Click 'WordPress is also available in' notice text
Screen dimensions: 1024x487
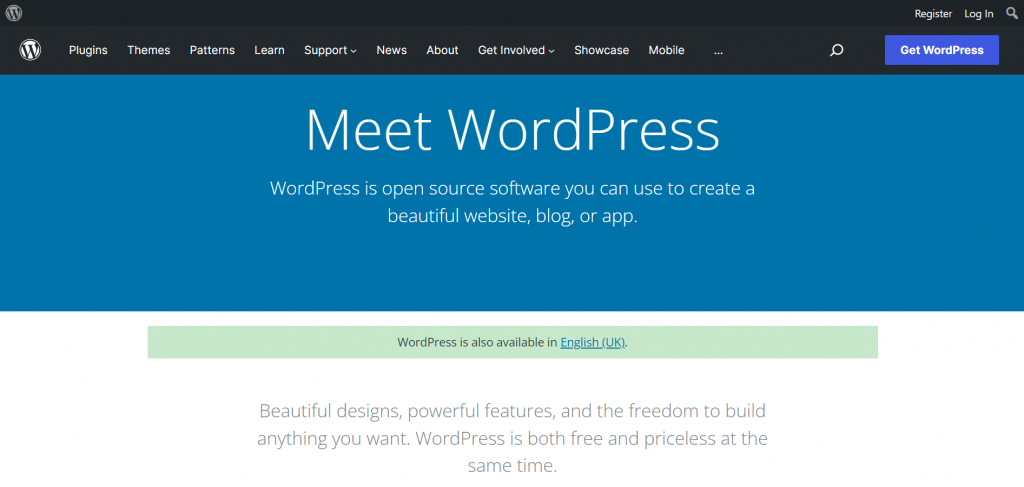tap(477, 342)
